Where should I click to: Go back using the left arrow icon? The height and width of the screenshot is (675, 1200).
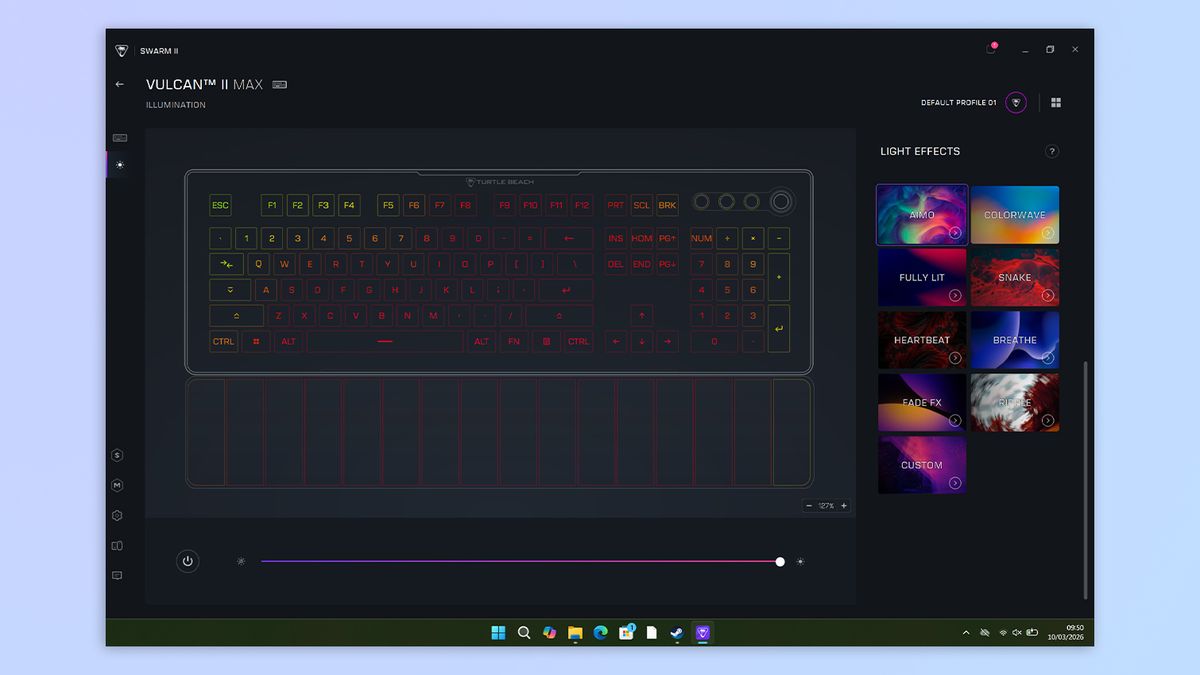click(x=120, y=85)
